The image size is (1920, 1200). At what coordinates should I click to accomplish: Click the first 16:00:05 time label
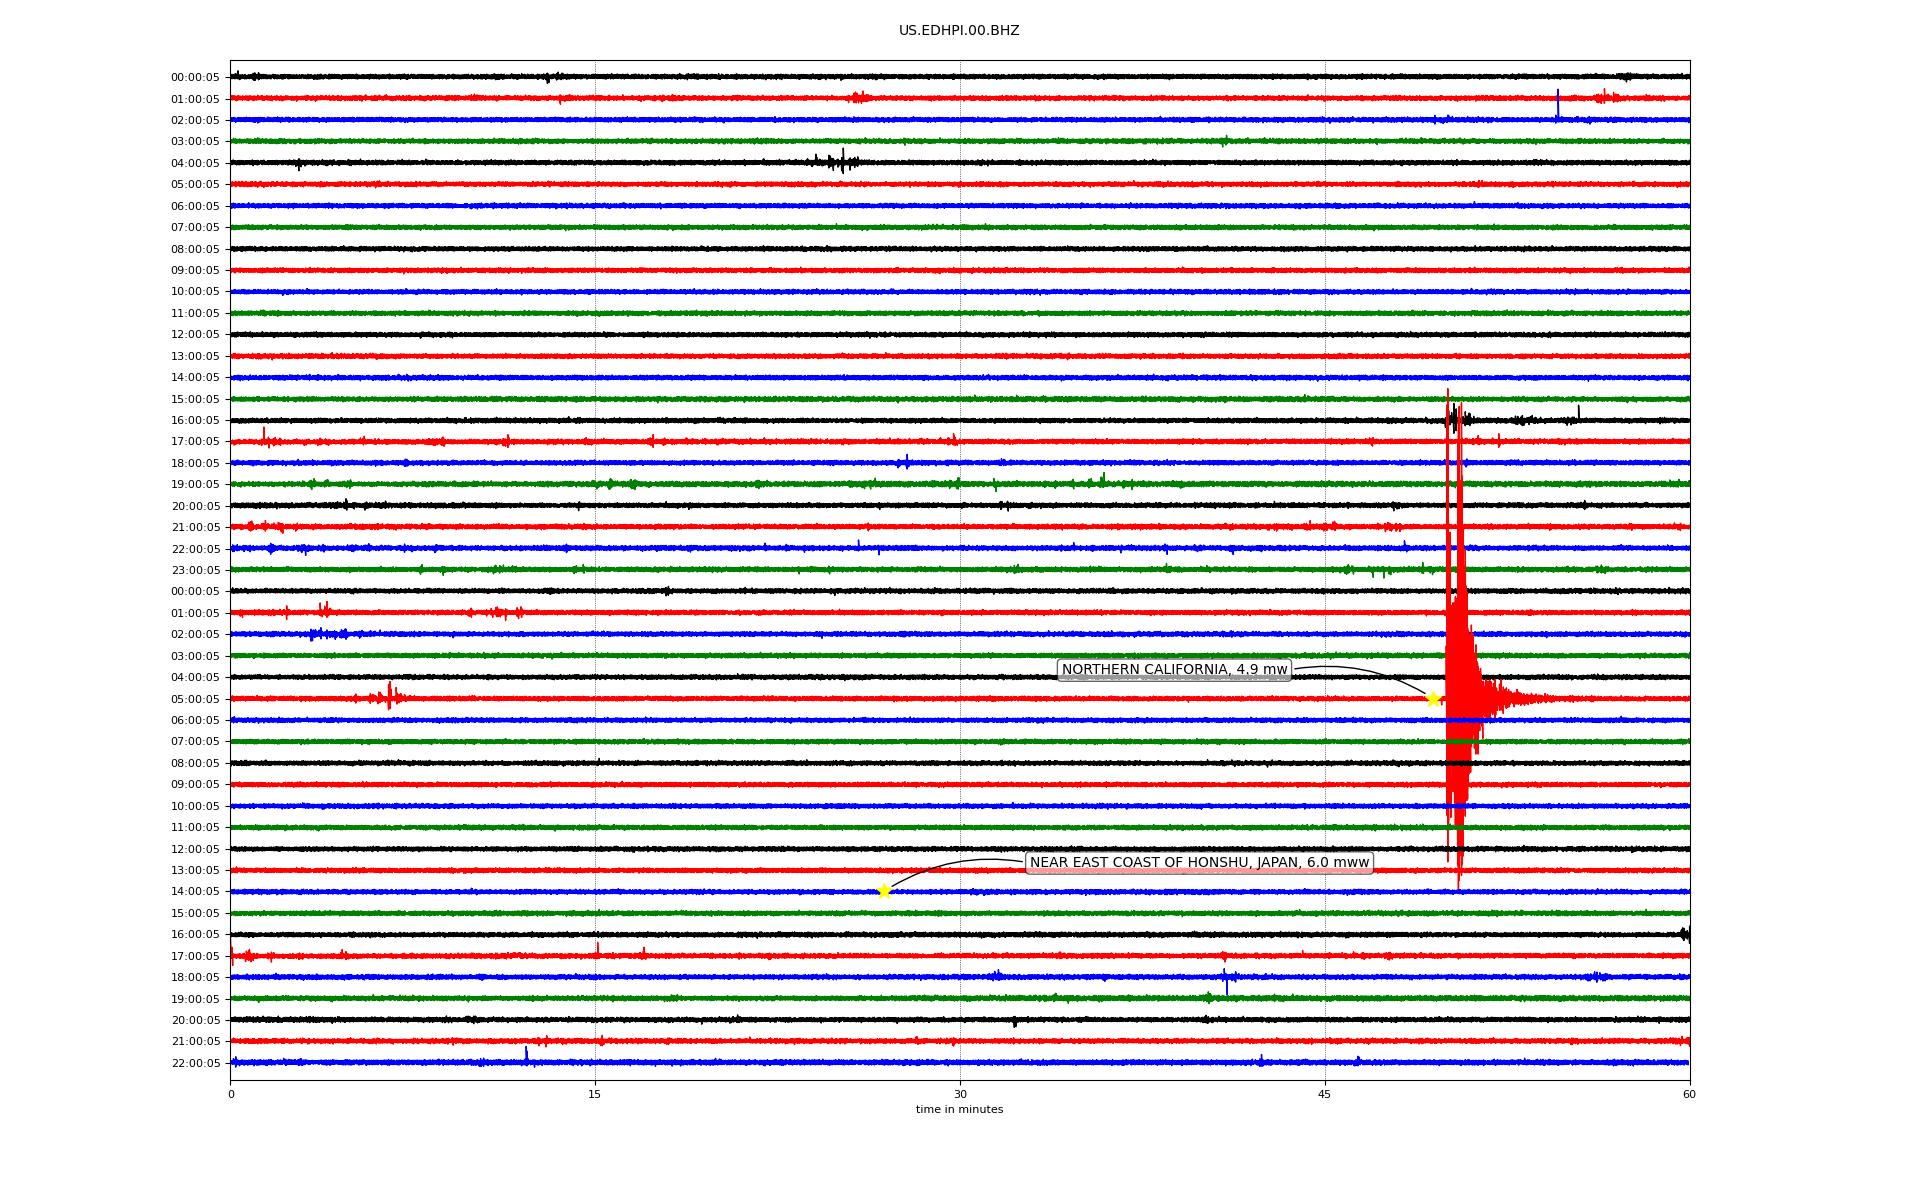[195, 420]
